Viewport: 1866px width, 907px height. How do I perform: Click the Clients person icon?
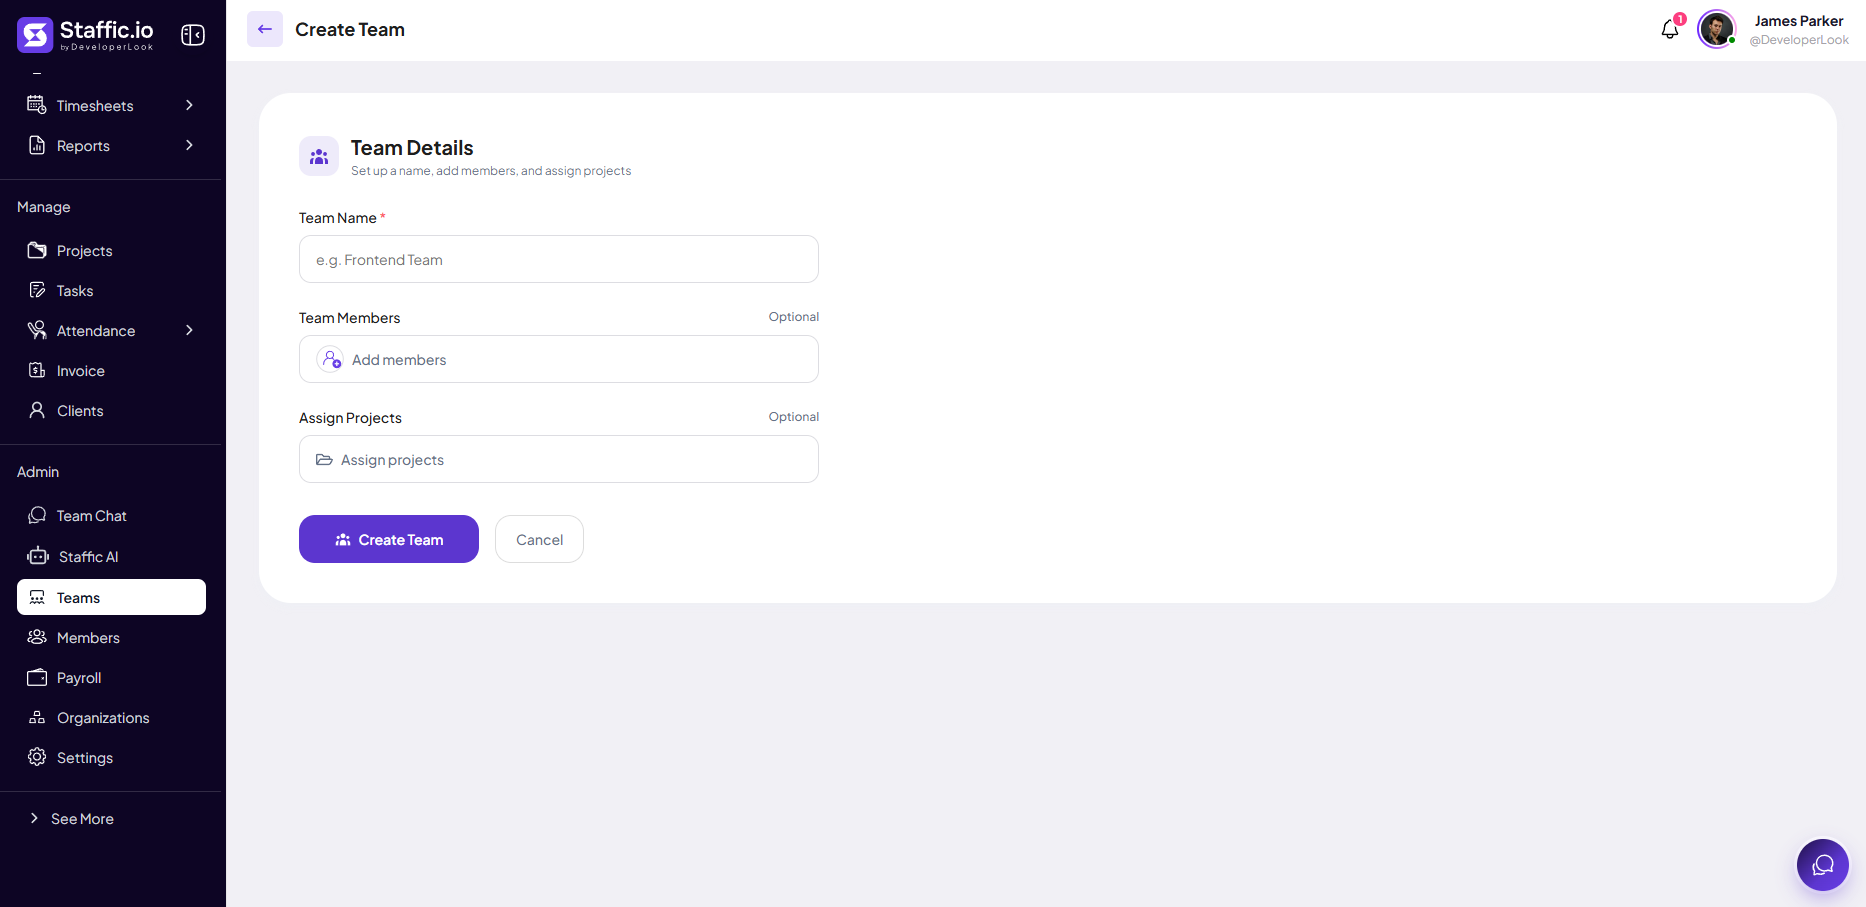pos(37,410)
